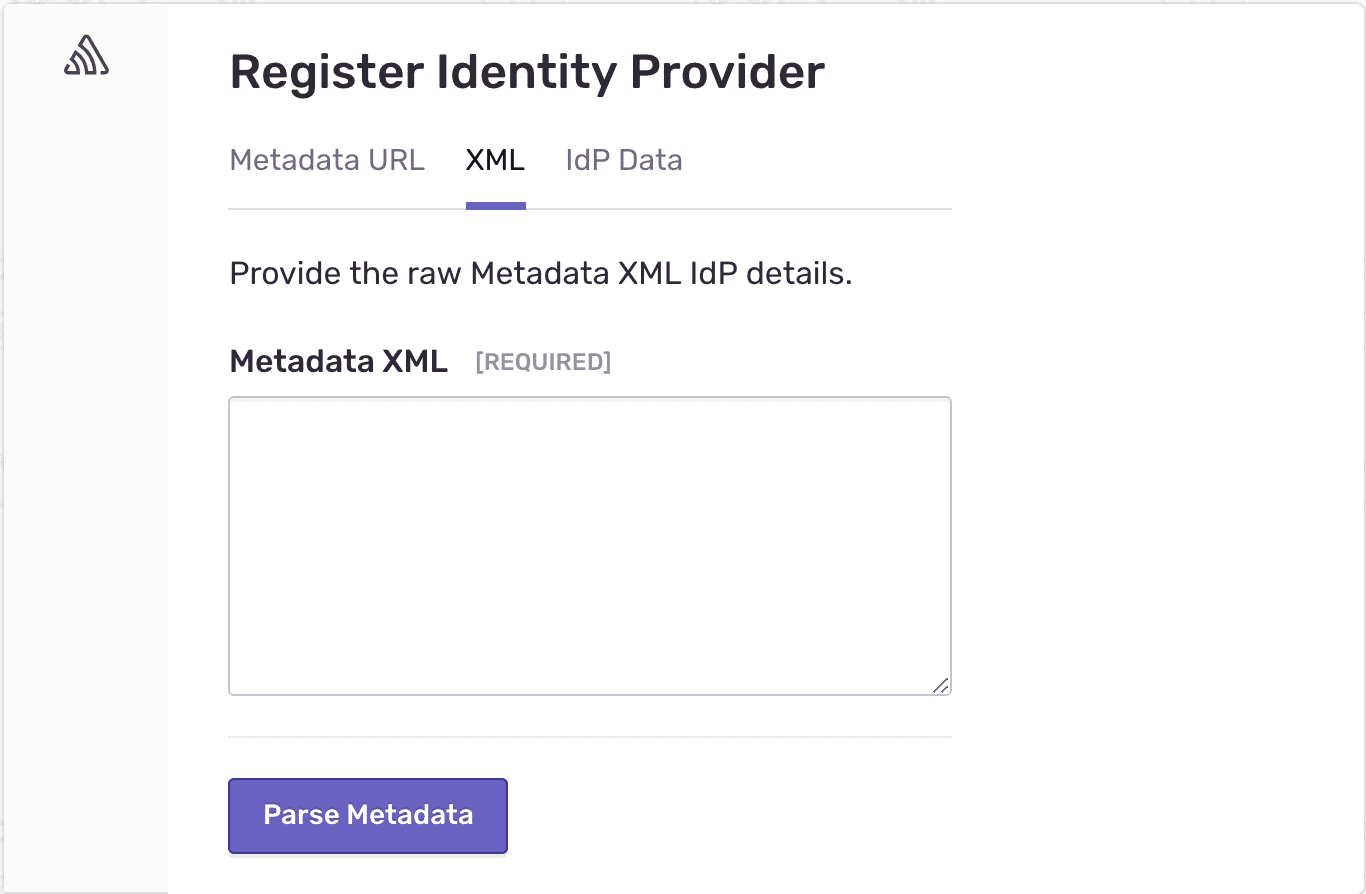Screen dimensions: 1366x894
Task: Click the Register Identity Provider heading
Action: [527, 70]
